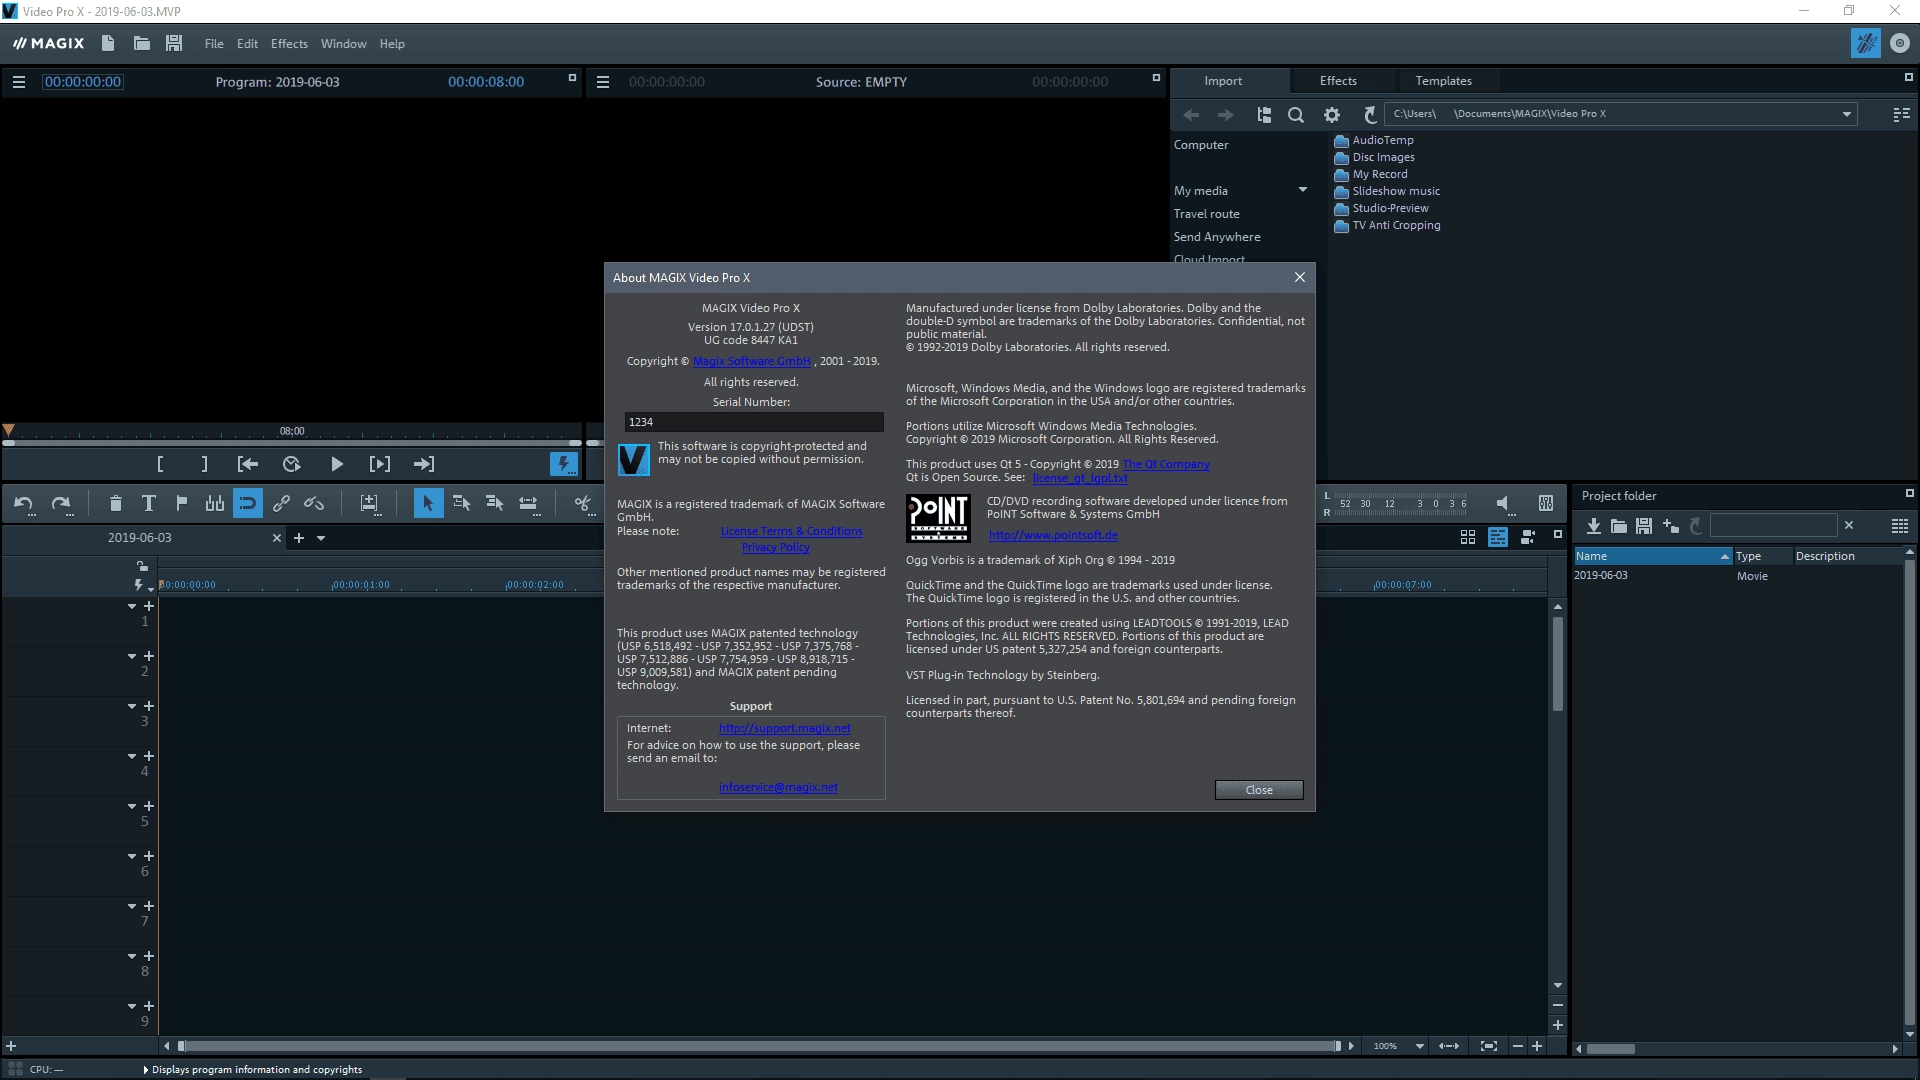Viewport: 1920px width, 1080px height.
Task: Open the Privacy Policy link
Action: (775, 547)
